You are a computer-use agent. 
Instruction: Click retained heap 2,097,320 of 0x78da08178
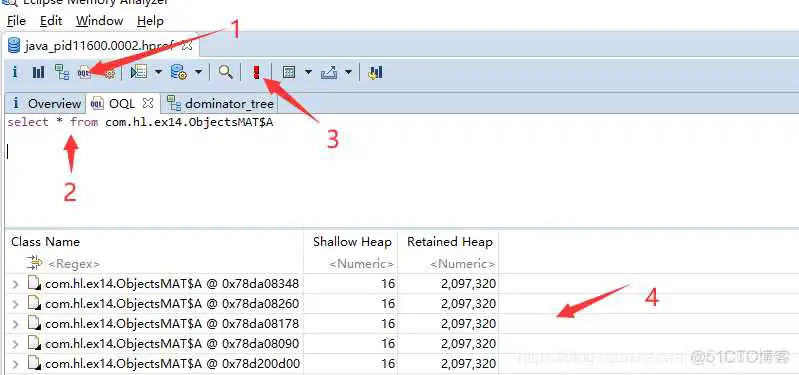[x=468, y=324]
